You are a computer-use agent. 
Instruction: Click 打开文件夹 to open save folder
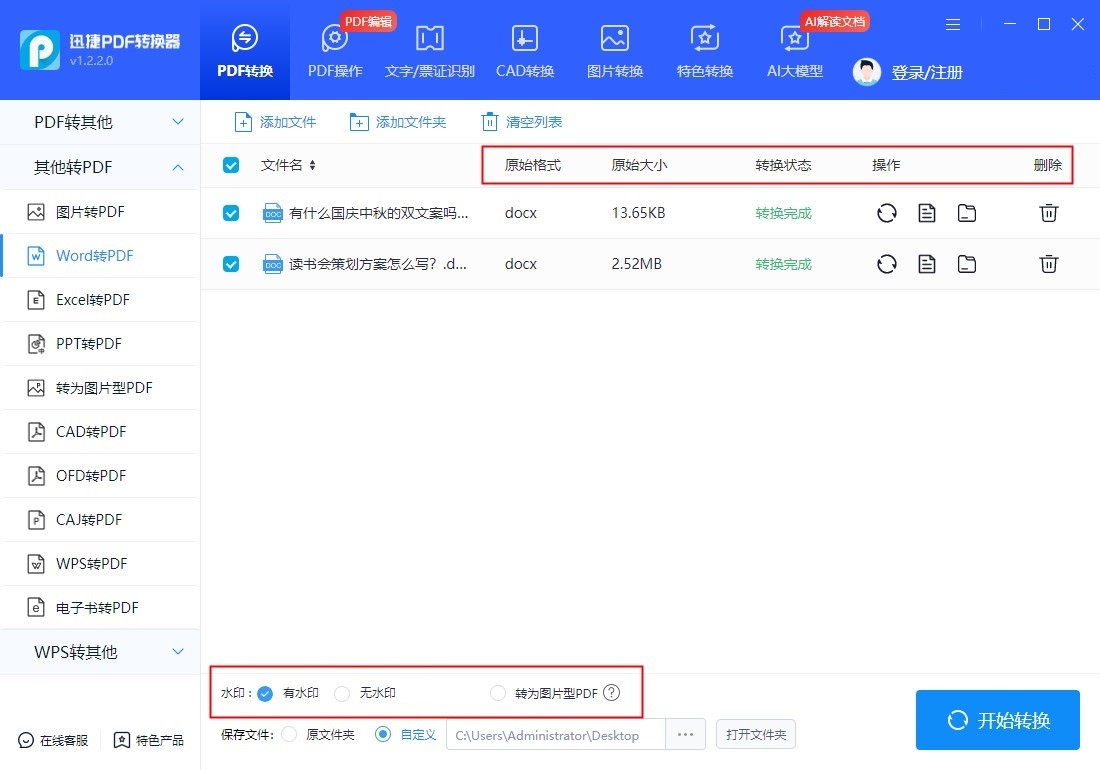[755, 733]
